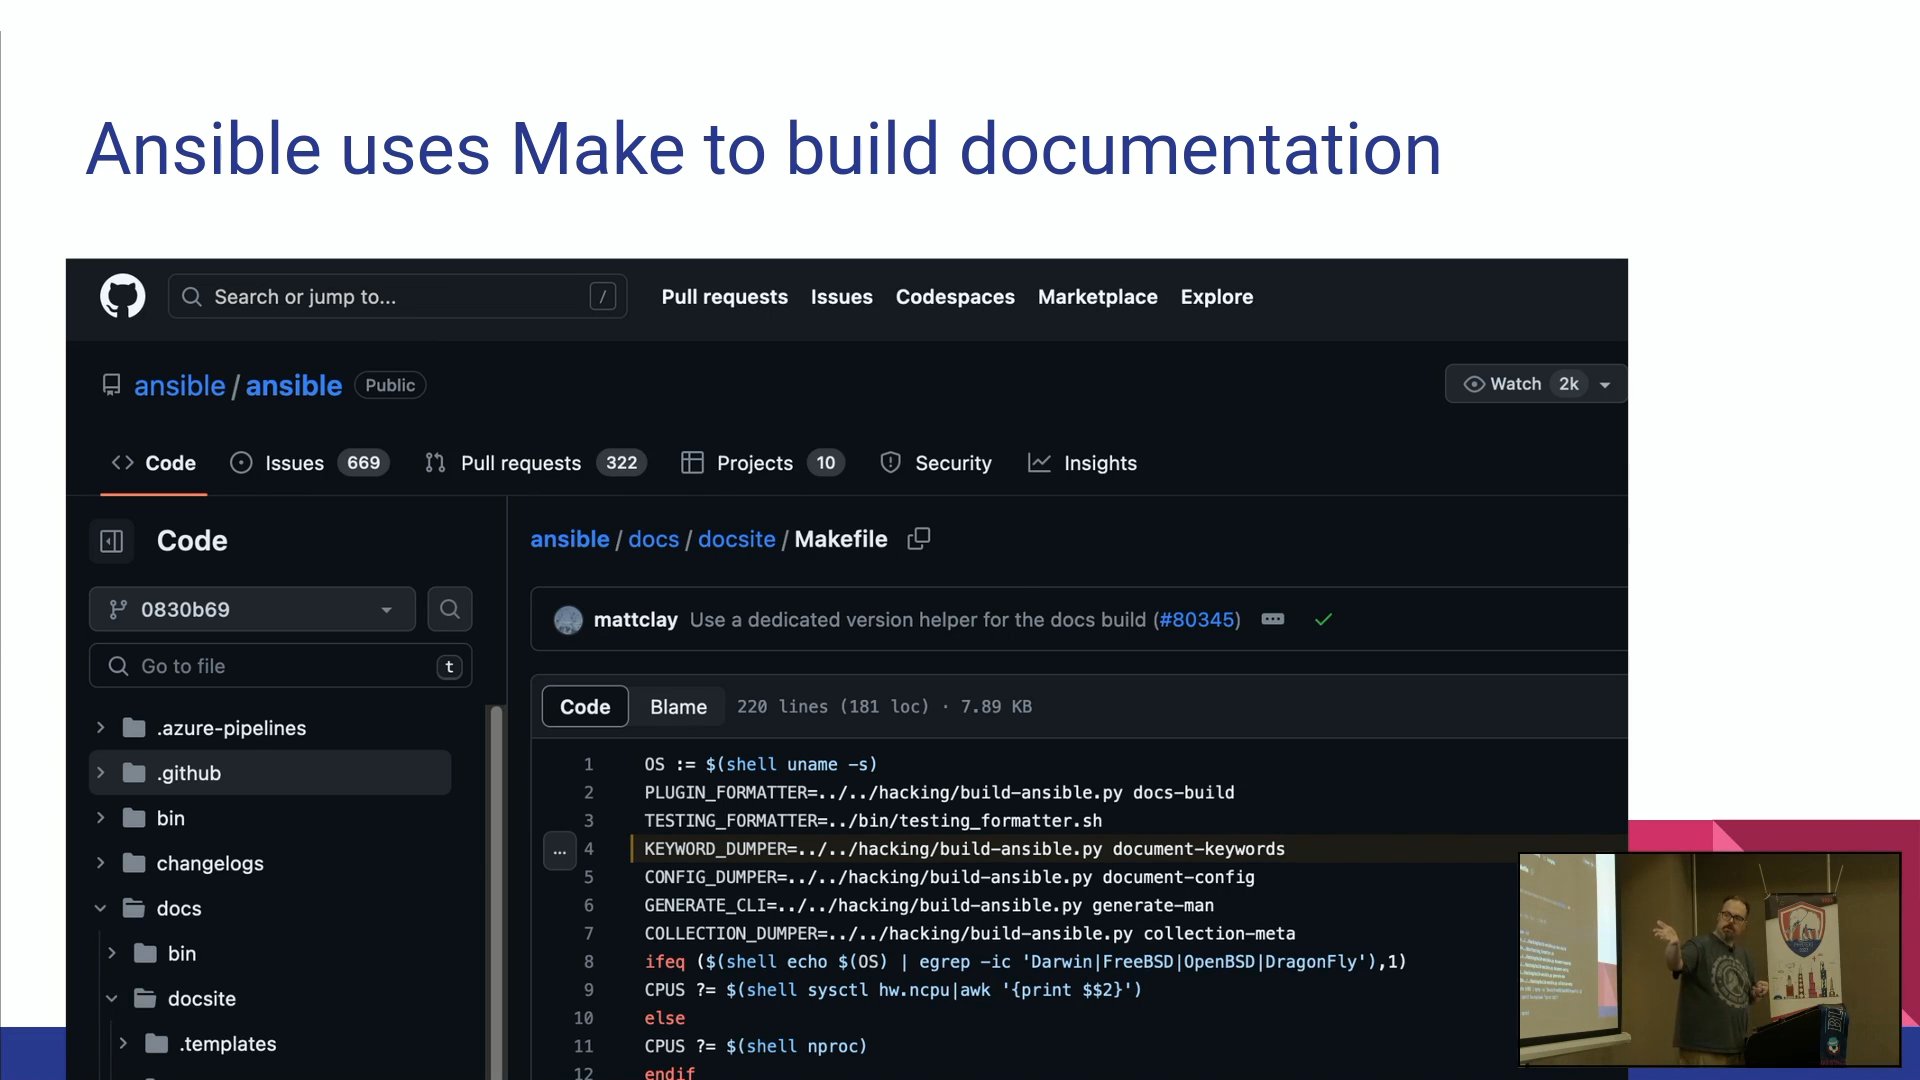Open pull request #80345 link

[1197, 620]
